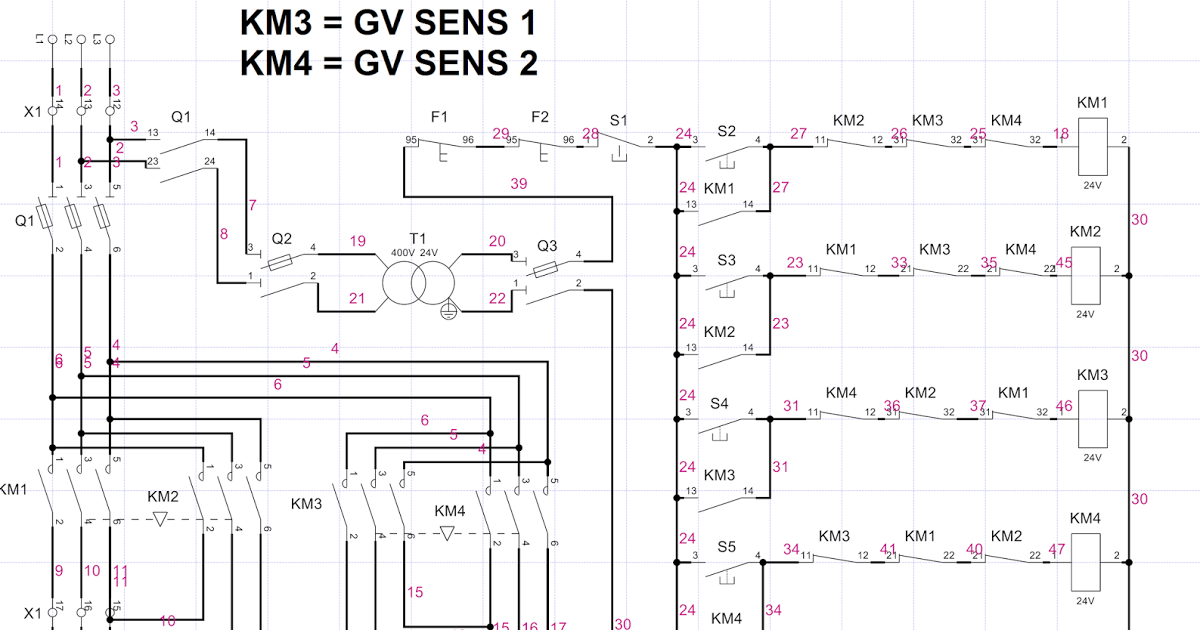
Task: Click wire number 19 beside Q2
Action: 358,241
